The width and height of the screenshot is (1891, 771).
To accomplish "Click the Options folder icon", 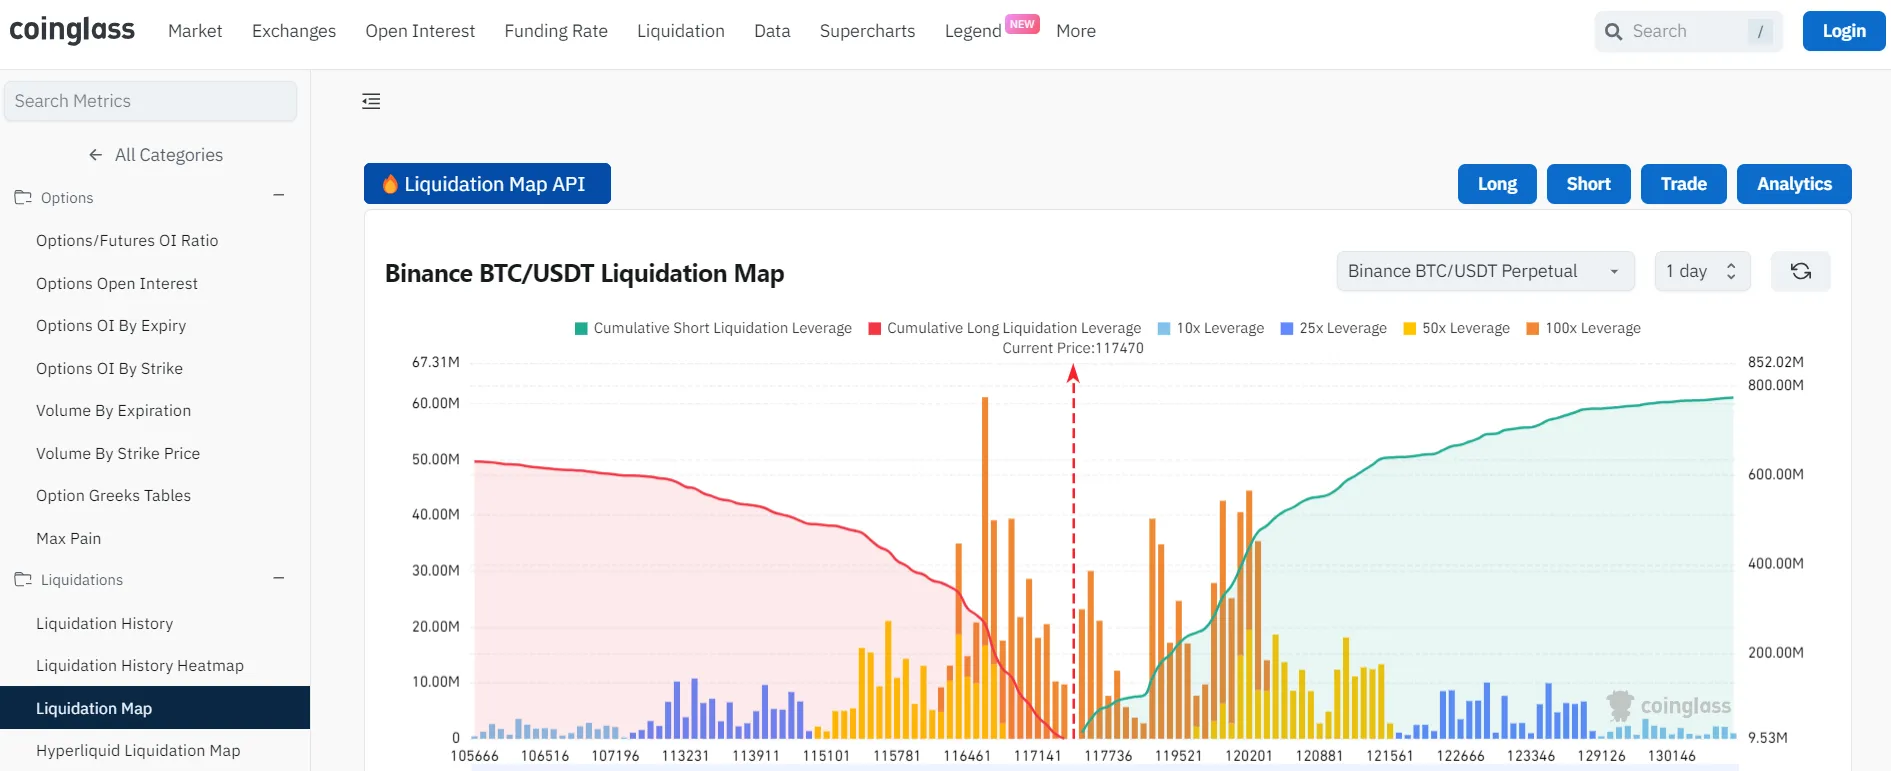I will click(23, 198).
